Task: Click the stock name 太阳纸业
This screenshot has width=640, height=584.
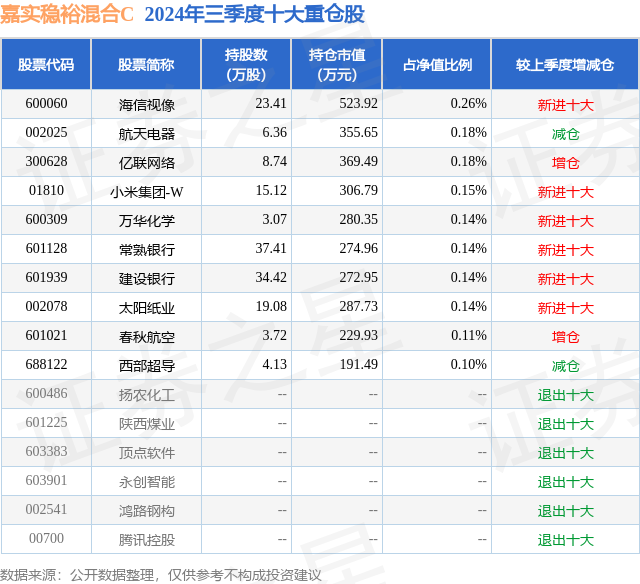Action: [147, 308]
